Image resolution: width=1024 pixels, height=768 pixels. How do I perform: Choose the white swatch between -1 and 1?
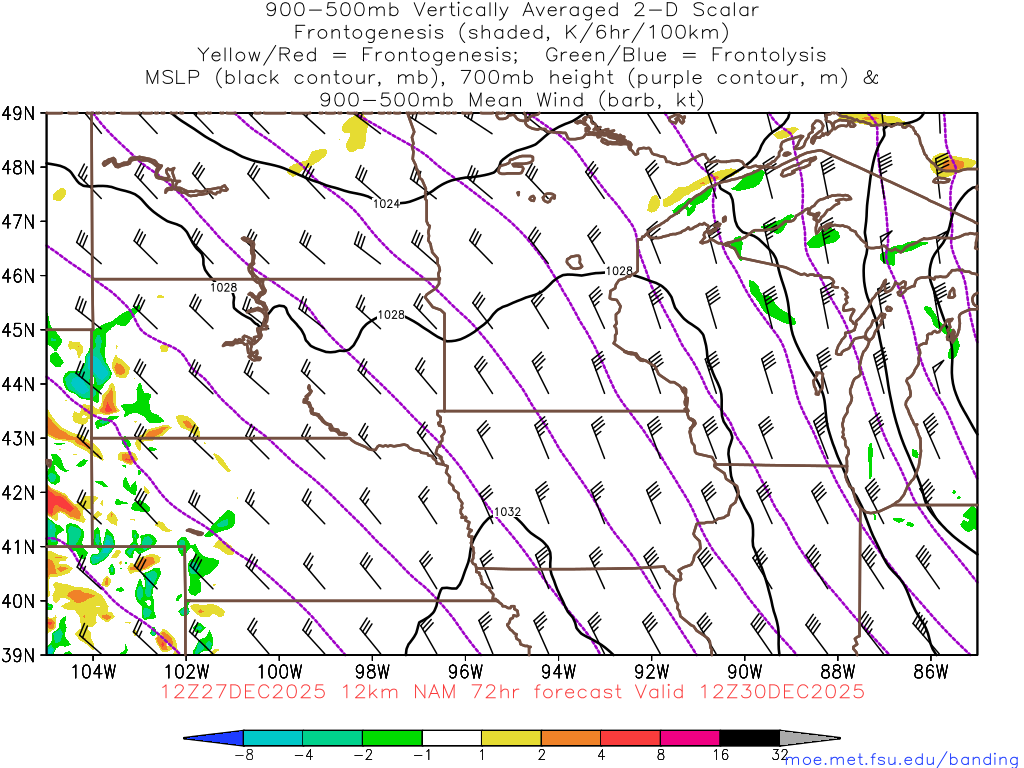pos(452,738)
